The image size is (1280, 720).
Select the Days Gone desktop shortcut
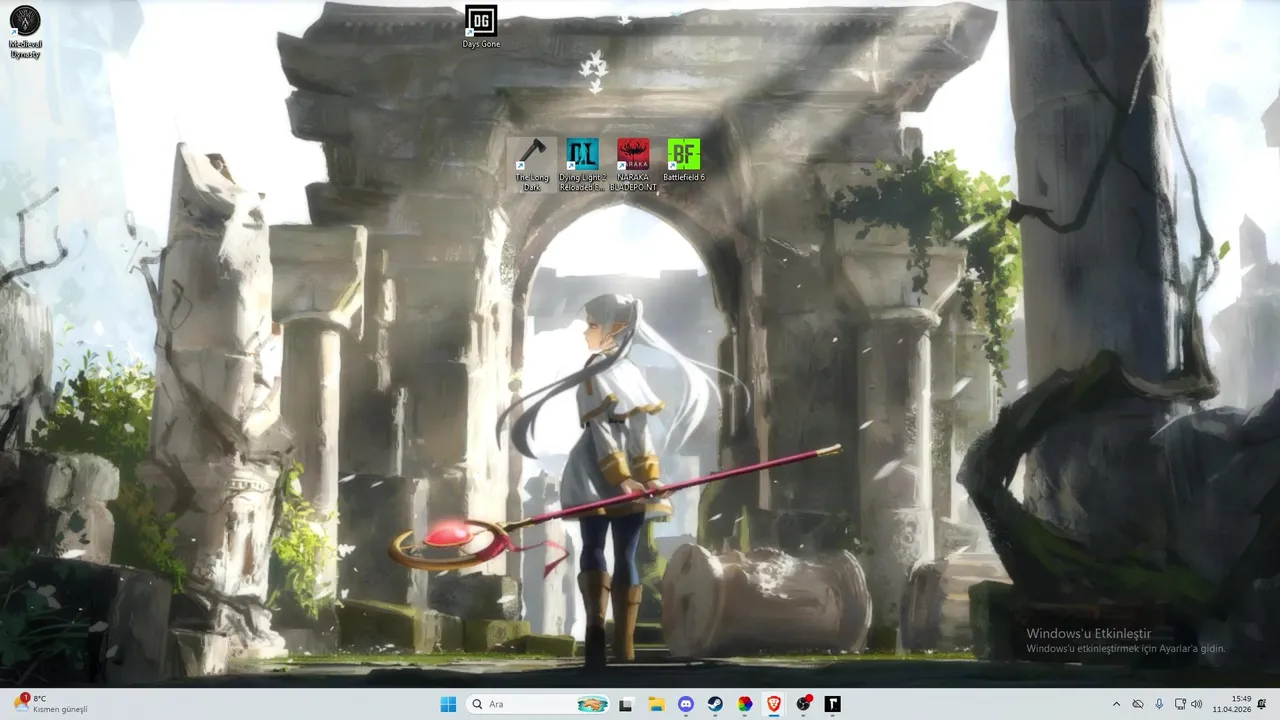coord(481,27)
